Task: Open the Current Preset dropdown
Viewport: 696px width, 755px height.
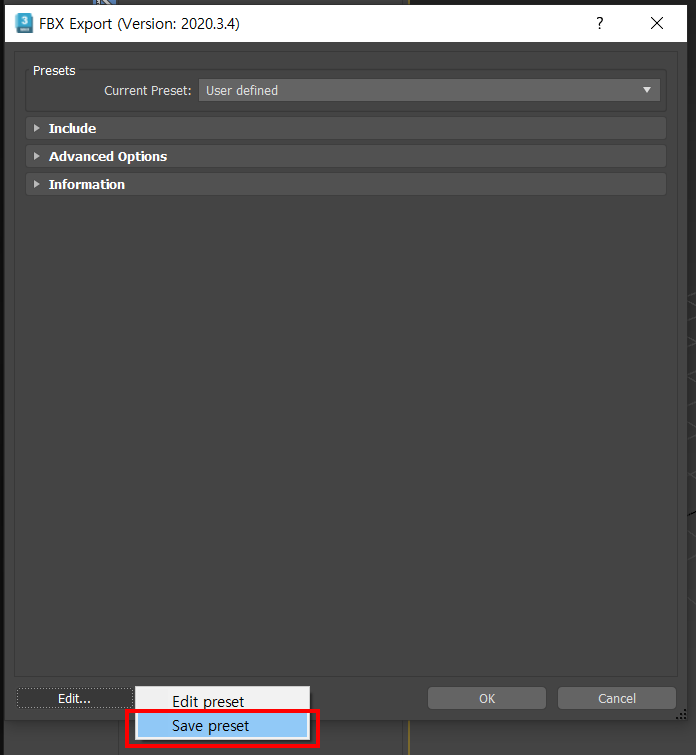Action: [x=429, y=91]
